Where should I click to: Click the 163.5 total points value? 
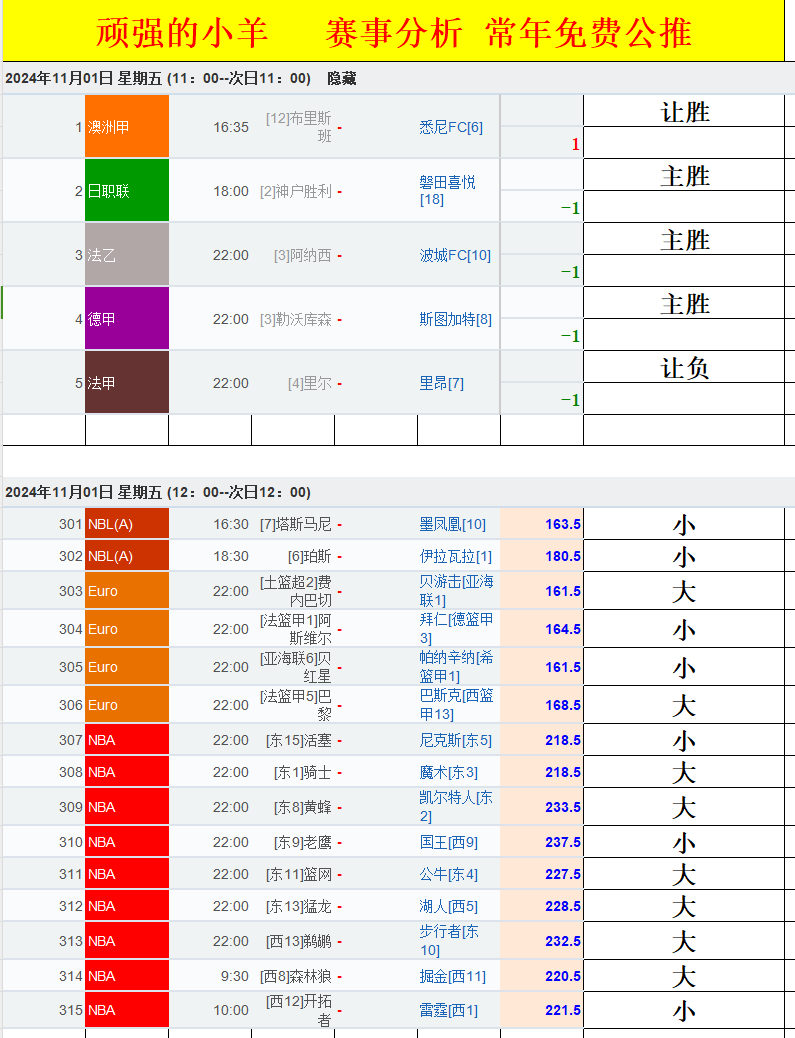pyautogui.click(x=563, y=524)
